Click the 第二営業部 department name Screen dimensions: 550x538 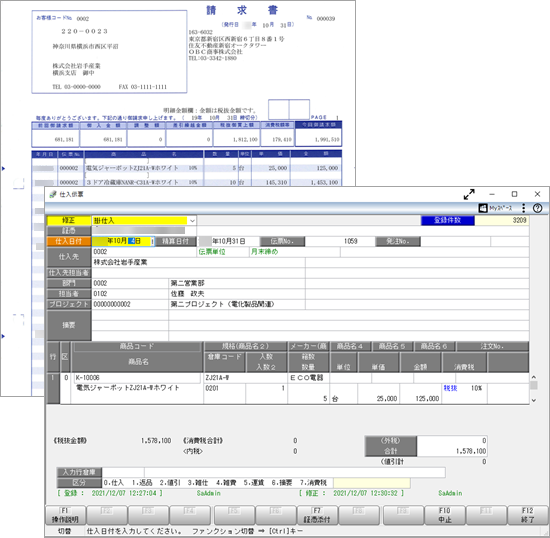pyautogui.click(x=188, y=283)
